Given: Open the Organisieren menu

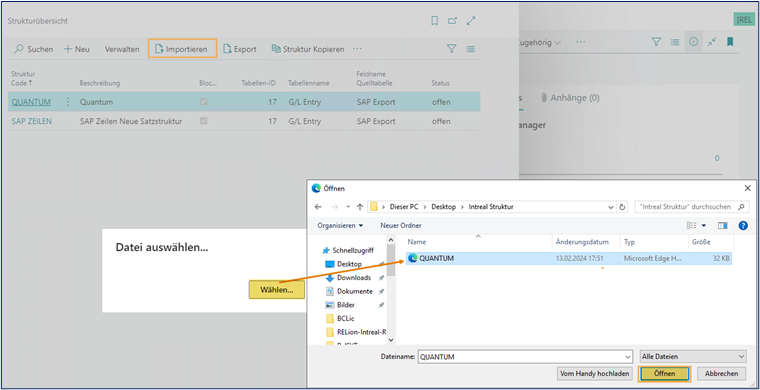Looking at the screenshot, I should 340,225.
